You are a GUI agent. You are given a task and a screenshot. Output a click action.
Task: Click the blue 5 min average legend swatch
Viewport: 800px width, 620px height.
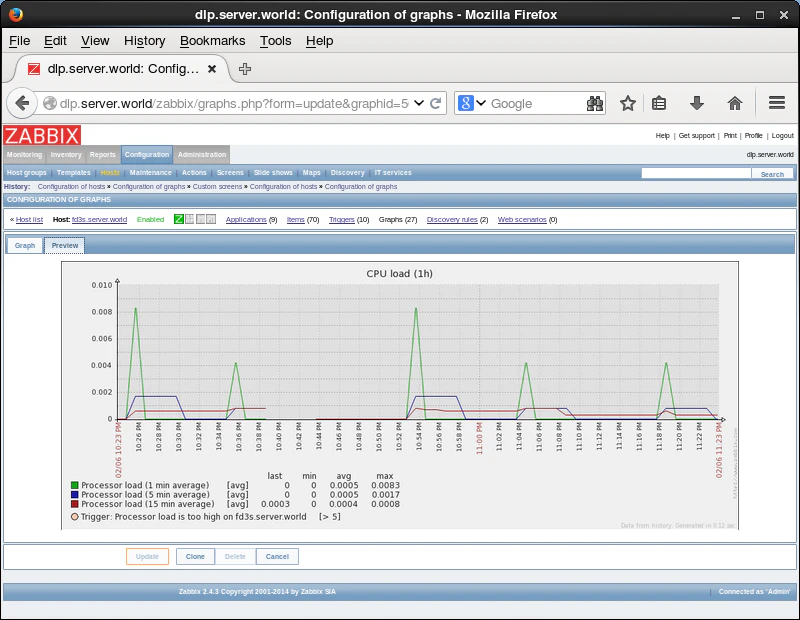click(74, 494)
